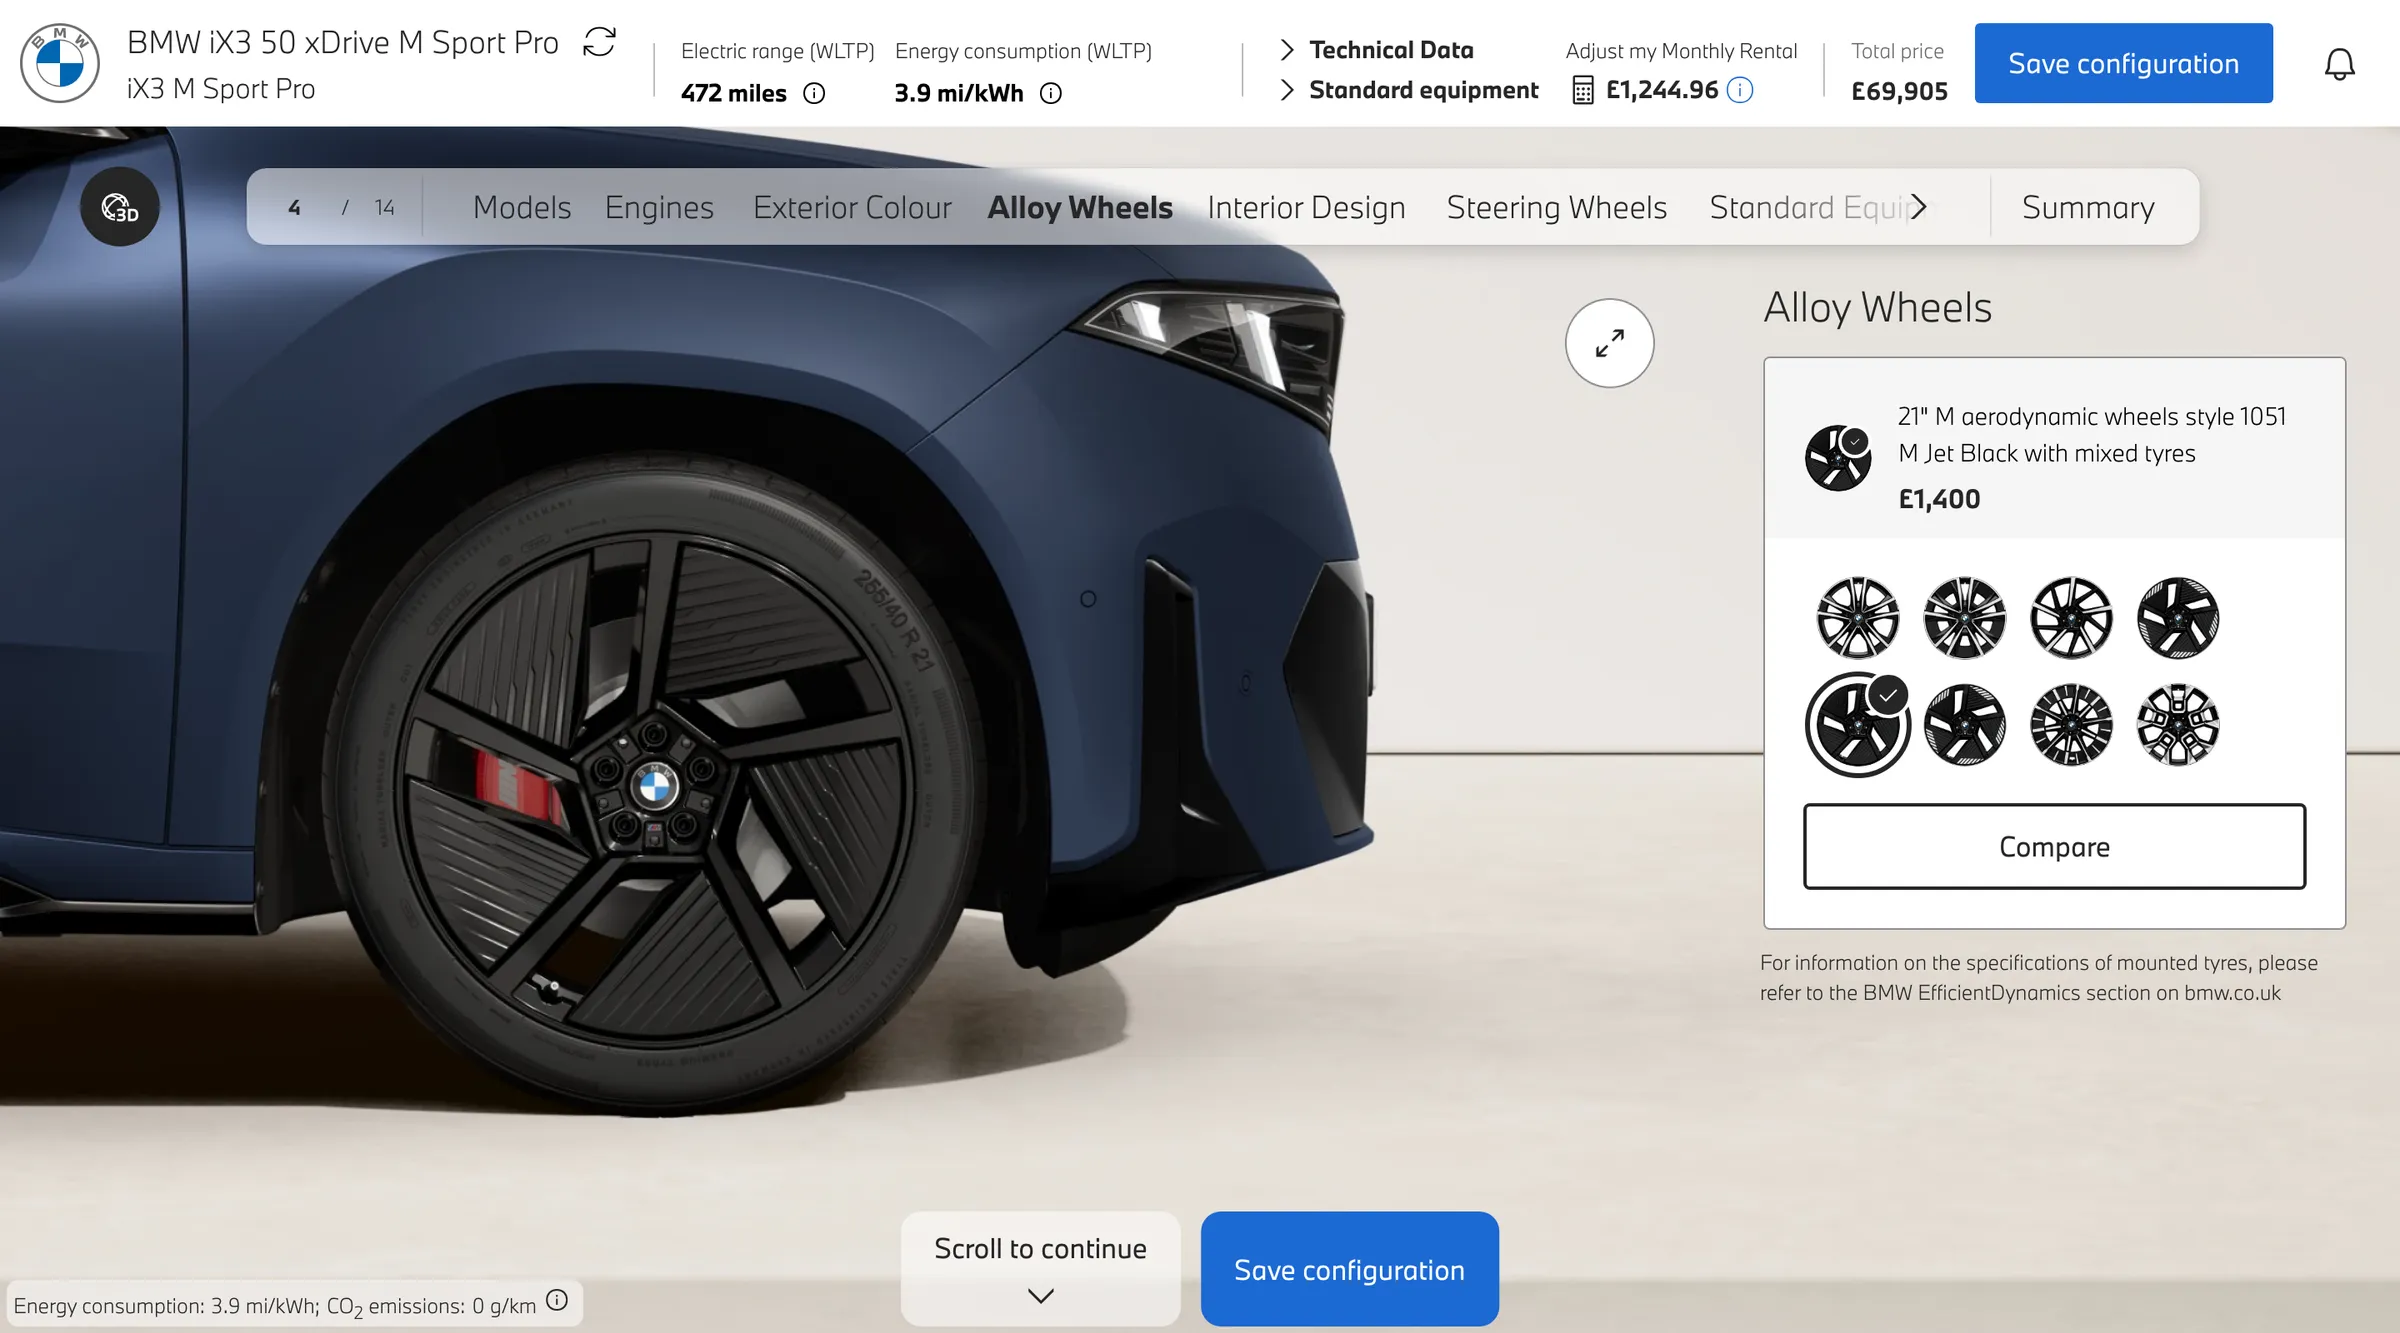Click the monthly rental calculator icon

(x=1582, y=91)
